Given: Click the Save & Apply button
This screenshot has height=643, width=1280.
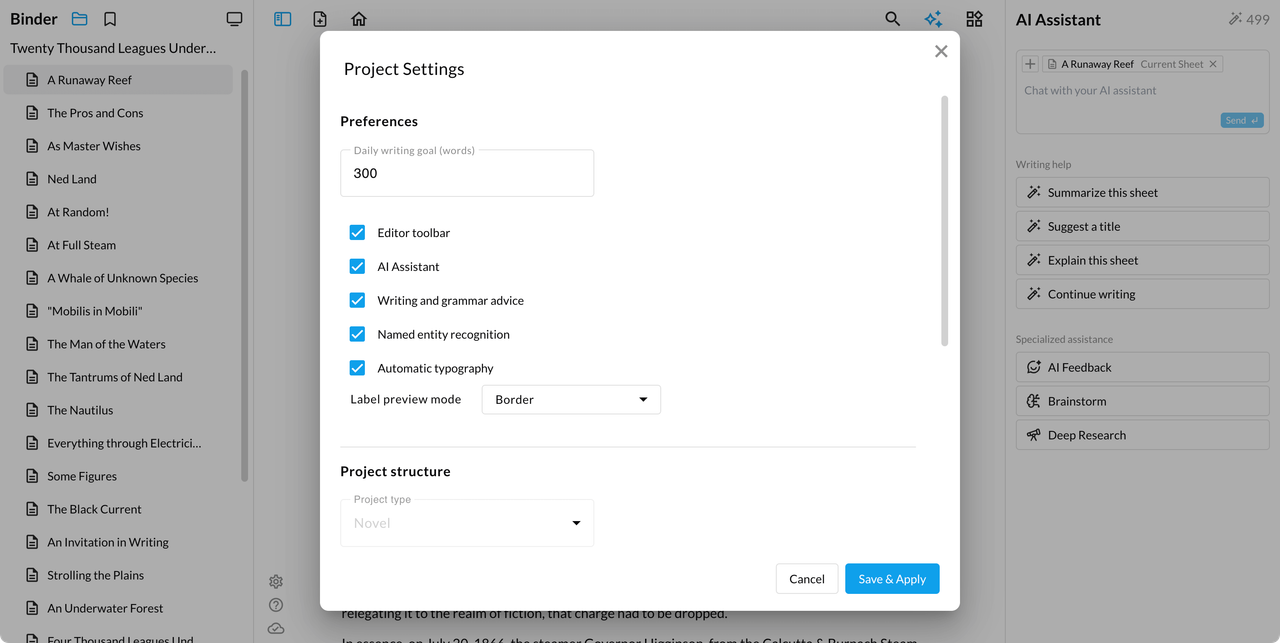Looking at the screenshot, I should (x=892, y=579).
